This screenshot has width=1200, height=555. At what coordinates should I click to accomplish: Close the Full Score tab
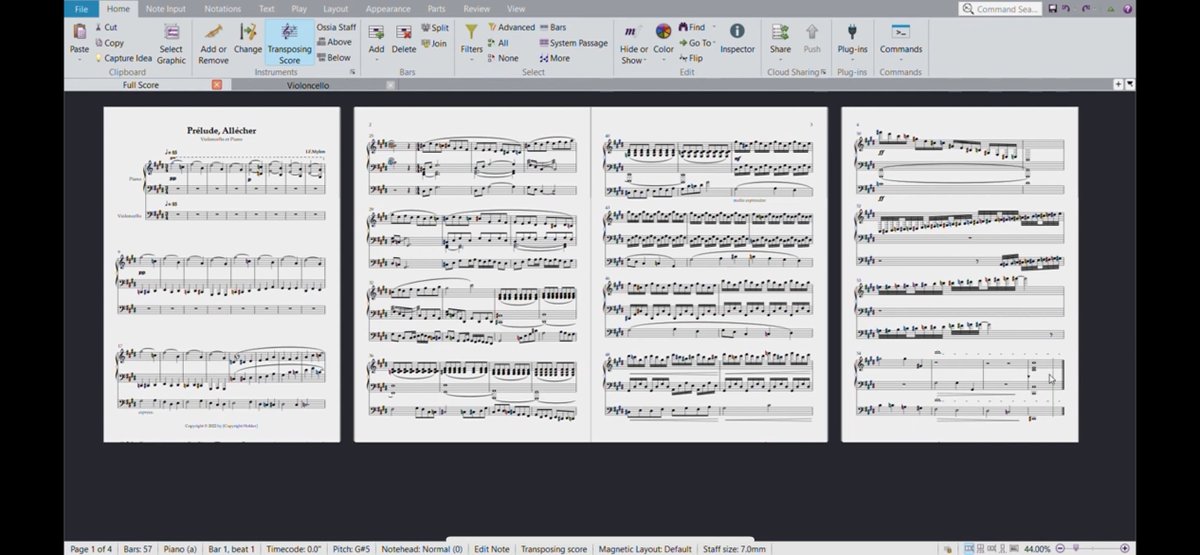coord(217,85)
